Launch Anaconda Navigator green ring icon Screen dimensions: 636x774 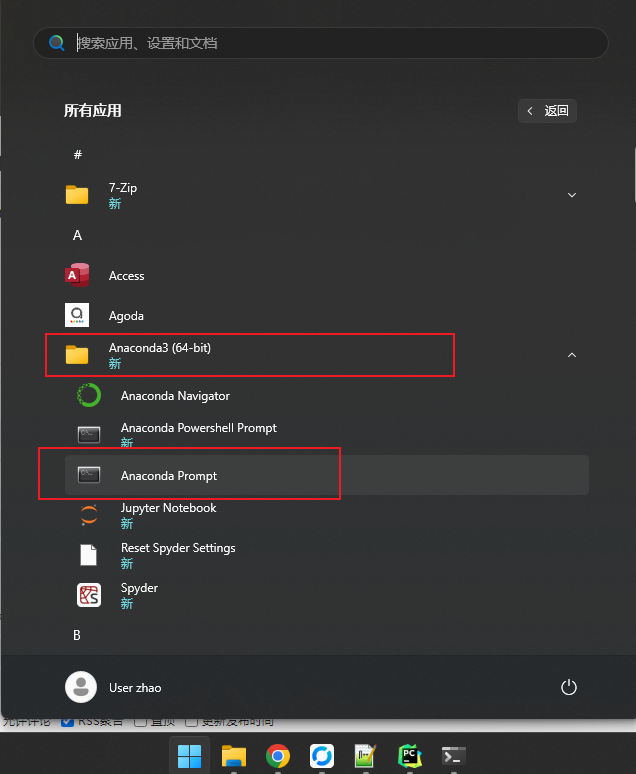pos(89,395)
